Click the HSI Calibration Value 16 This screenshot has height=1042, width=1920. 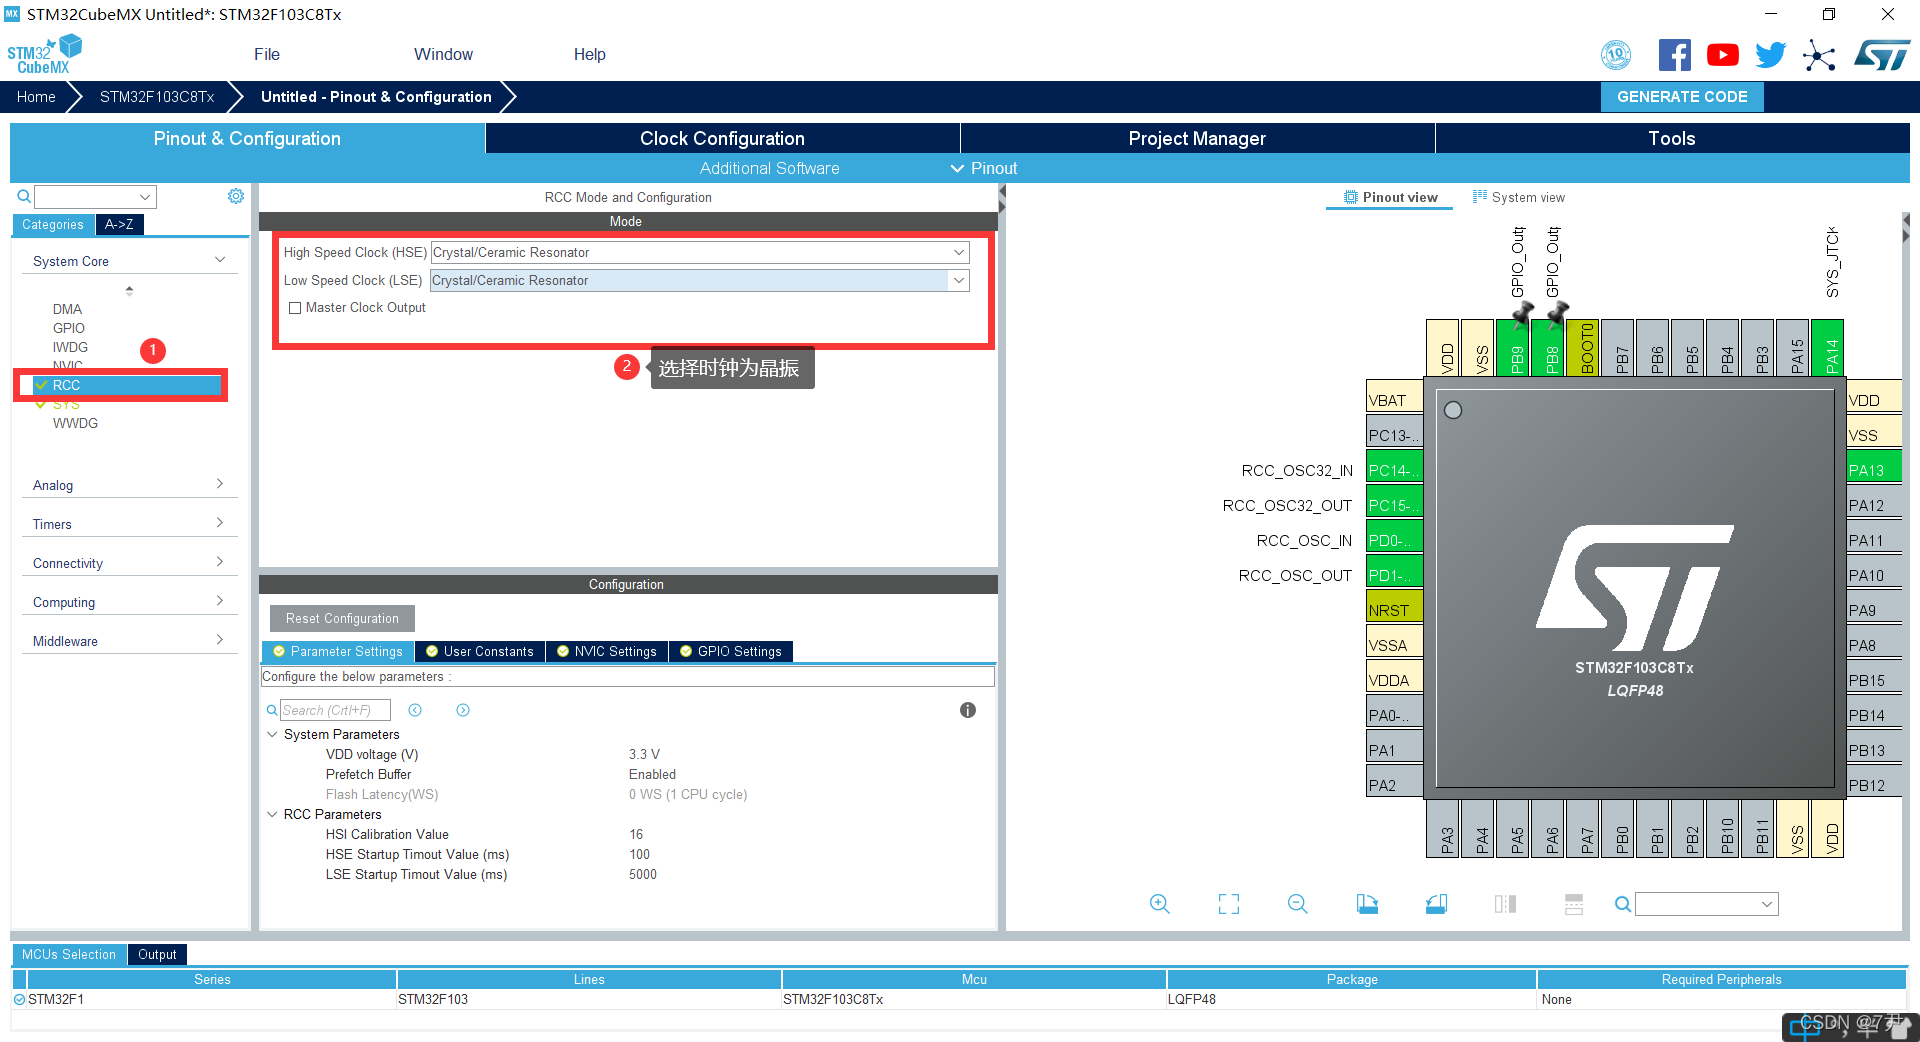point(636,834)
